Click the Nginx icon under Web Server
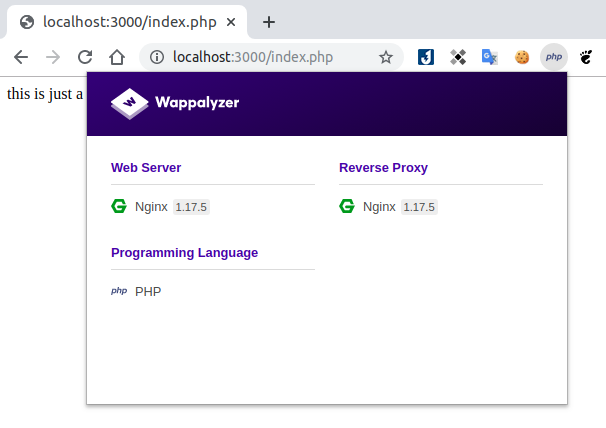This screenshot has width=606, height=428. tap(119, 206)
